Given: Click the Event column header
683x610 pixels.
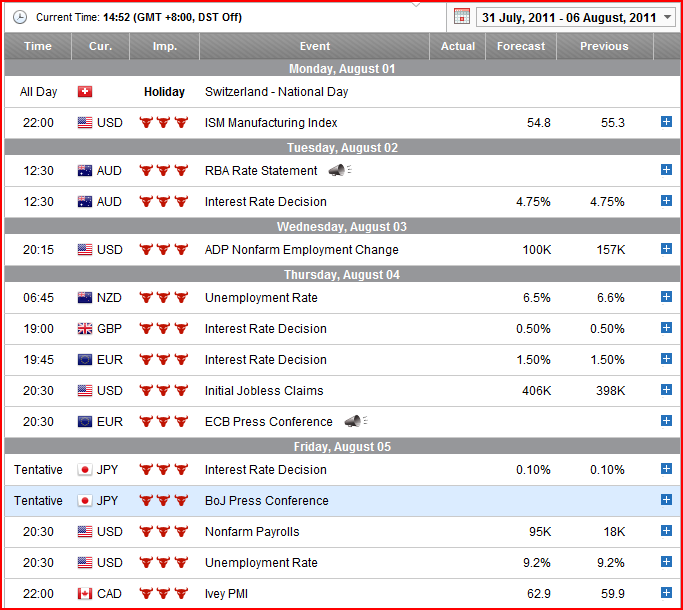Looking at the screenshot, I should coord(314,46).
